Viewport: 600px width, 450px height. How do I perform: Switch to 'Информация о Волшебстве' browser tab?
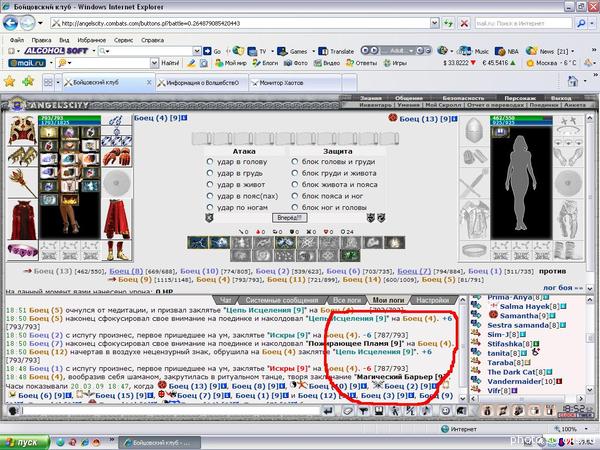202,83
